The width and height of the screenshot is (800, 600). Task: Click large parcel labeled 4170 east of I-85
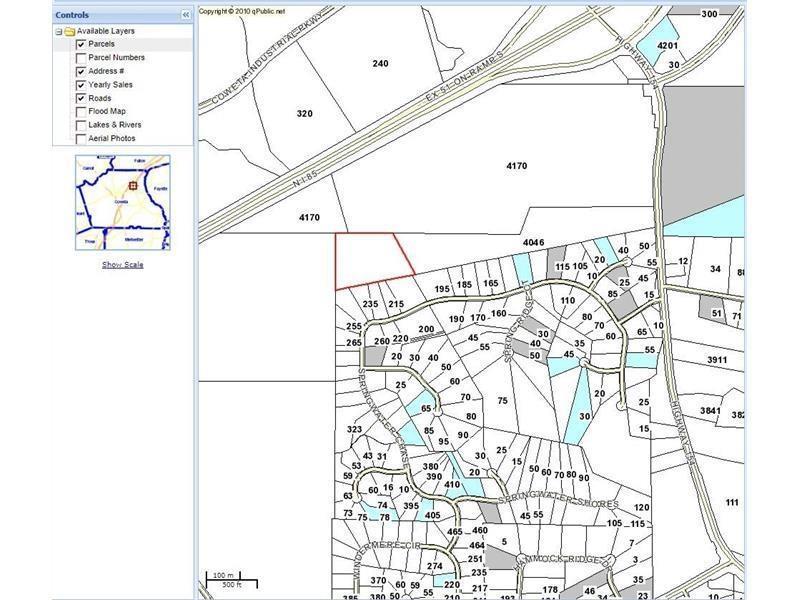pyautogui.click(x=516, y=166)
